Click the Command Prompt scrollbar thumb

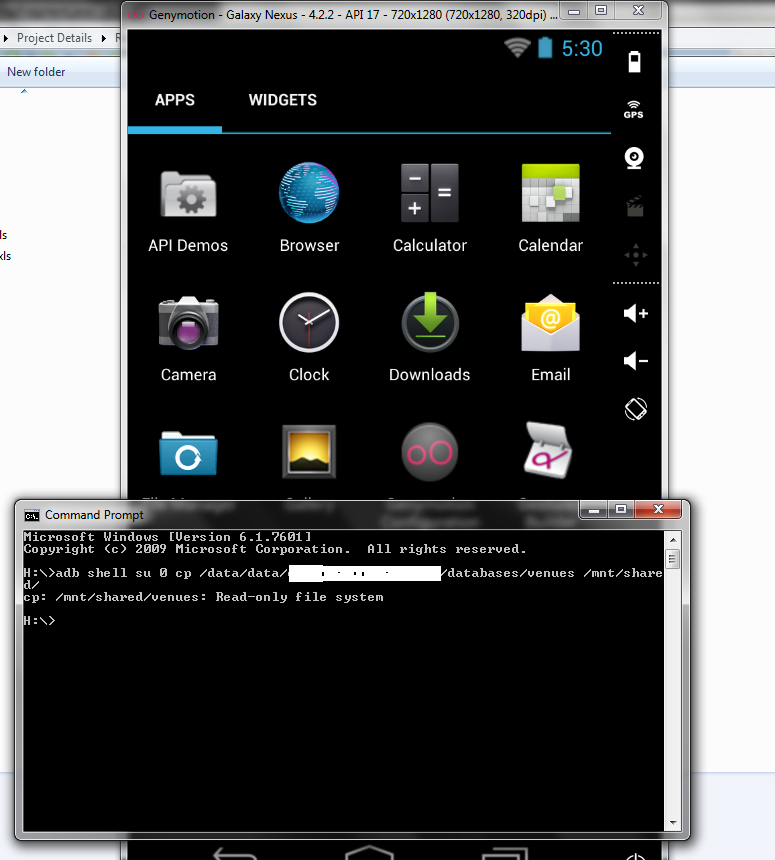(673, 559)
